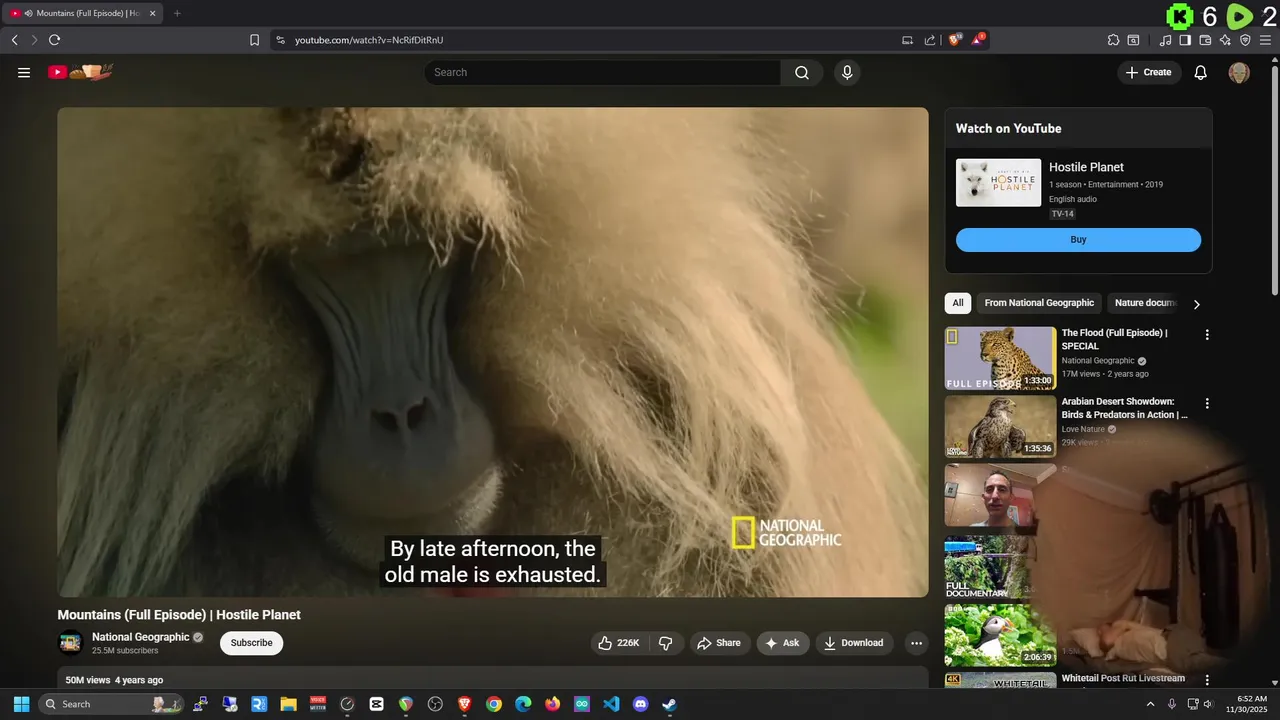Screen dimensions: 1280x720
Task: Open Brave Rewards triangle icon
Action: point(979,40)
